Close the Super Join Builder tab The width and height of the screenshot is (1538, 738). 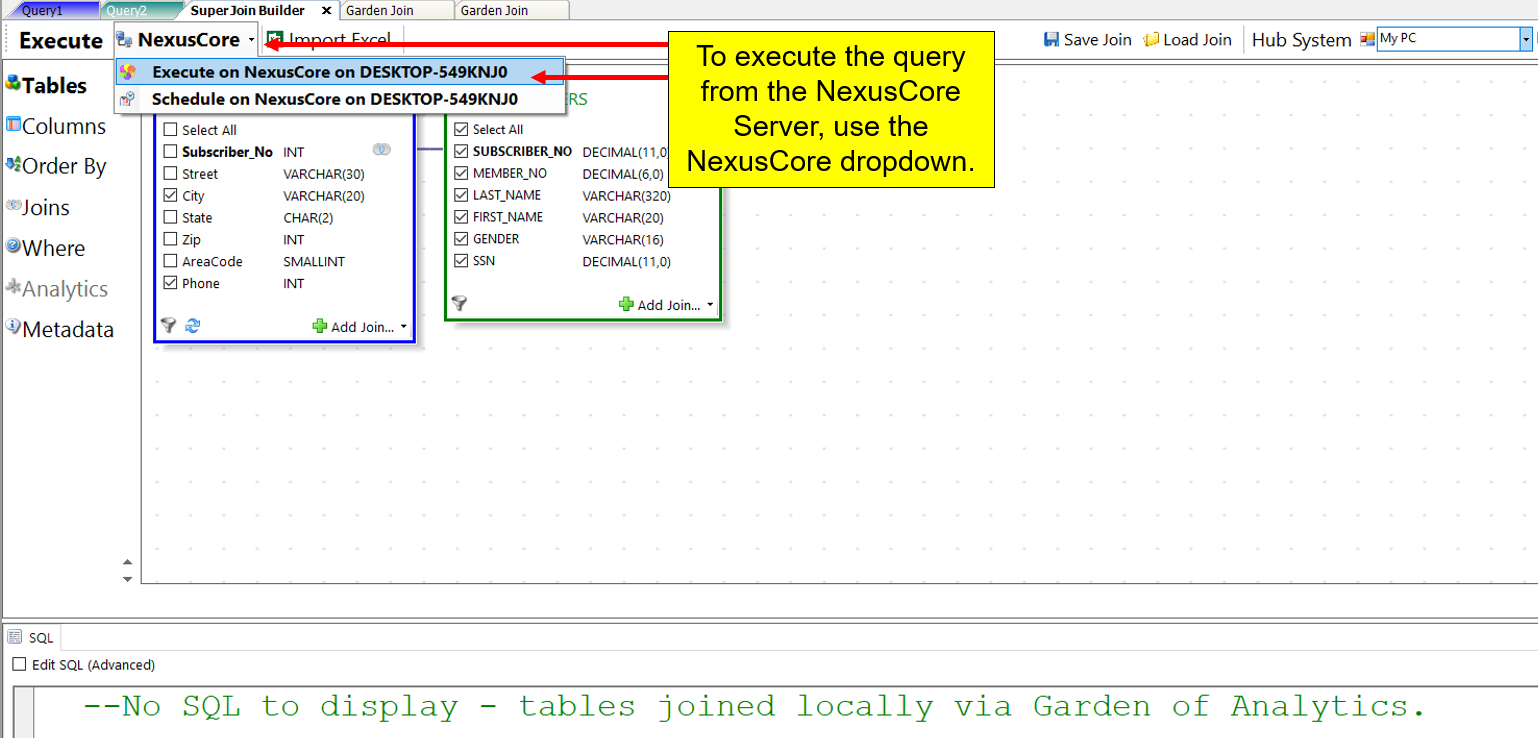[x=326, y=11]
